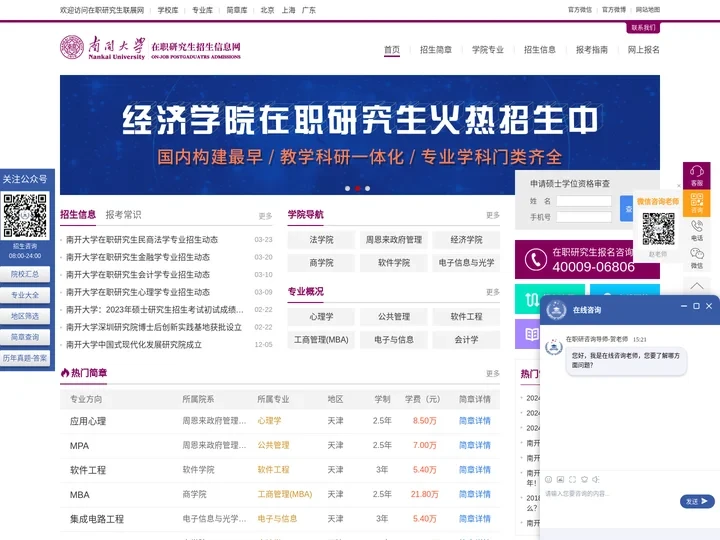
Task: Close the 微信咨询老师 QR popup
Action: click(x=679, y=186)
